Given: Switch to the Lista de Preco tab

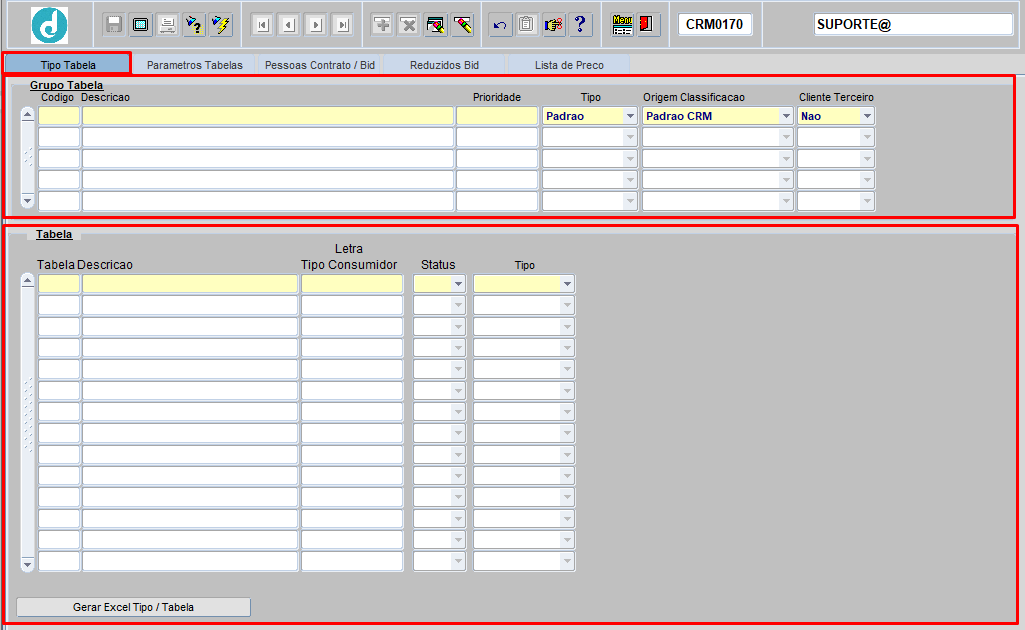Looking at the screenshot, I should pyautogui.click(x=569, y=65).
